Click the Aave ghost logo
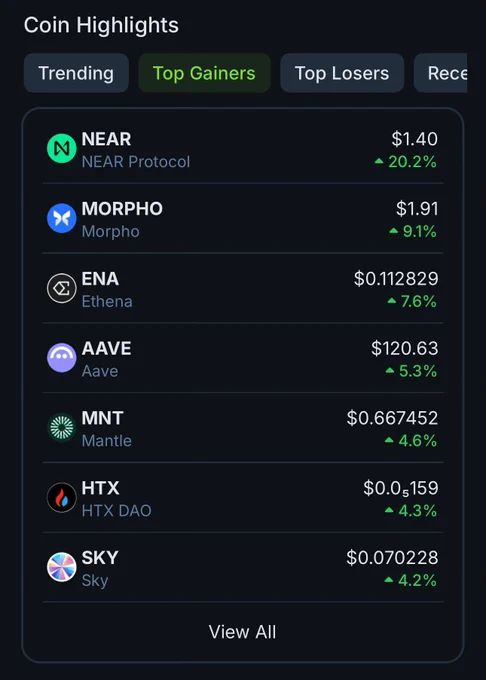The width and height of the screenshot is (486, 680). pyautogui.click(x=62, y=358)
